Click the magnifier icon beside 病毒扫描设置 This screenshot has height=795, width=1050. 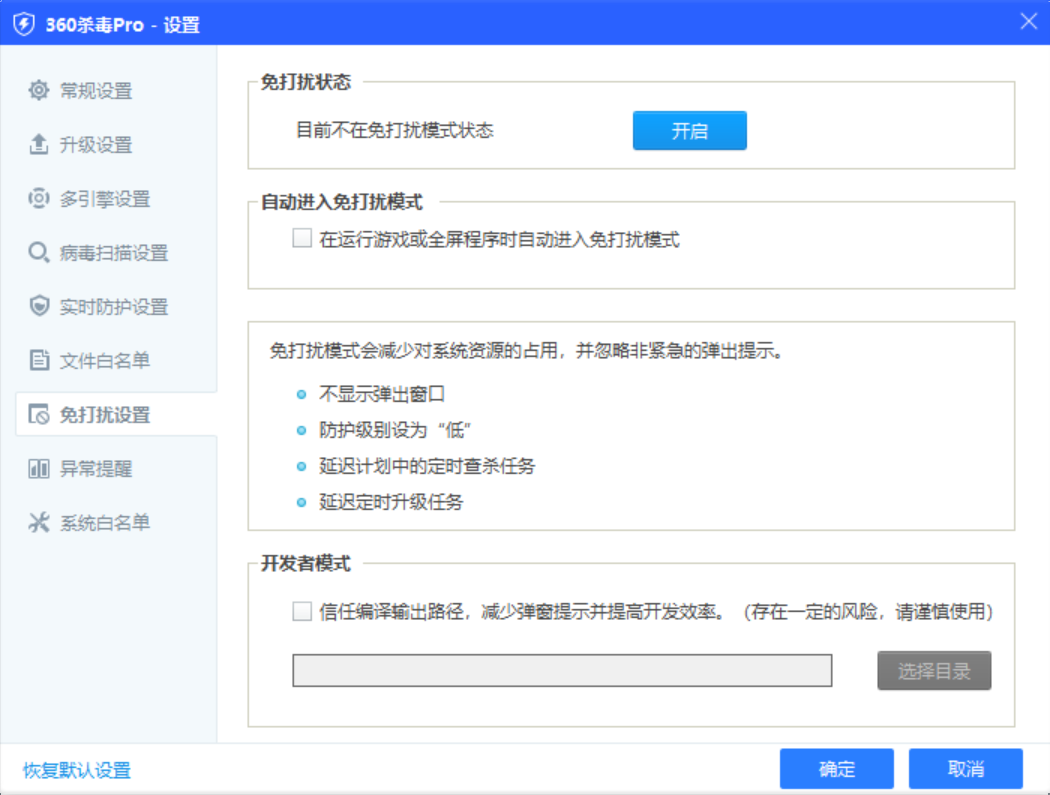point(39,252)
